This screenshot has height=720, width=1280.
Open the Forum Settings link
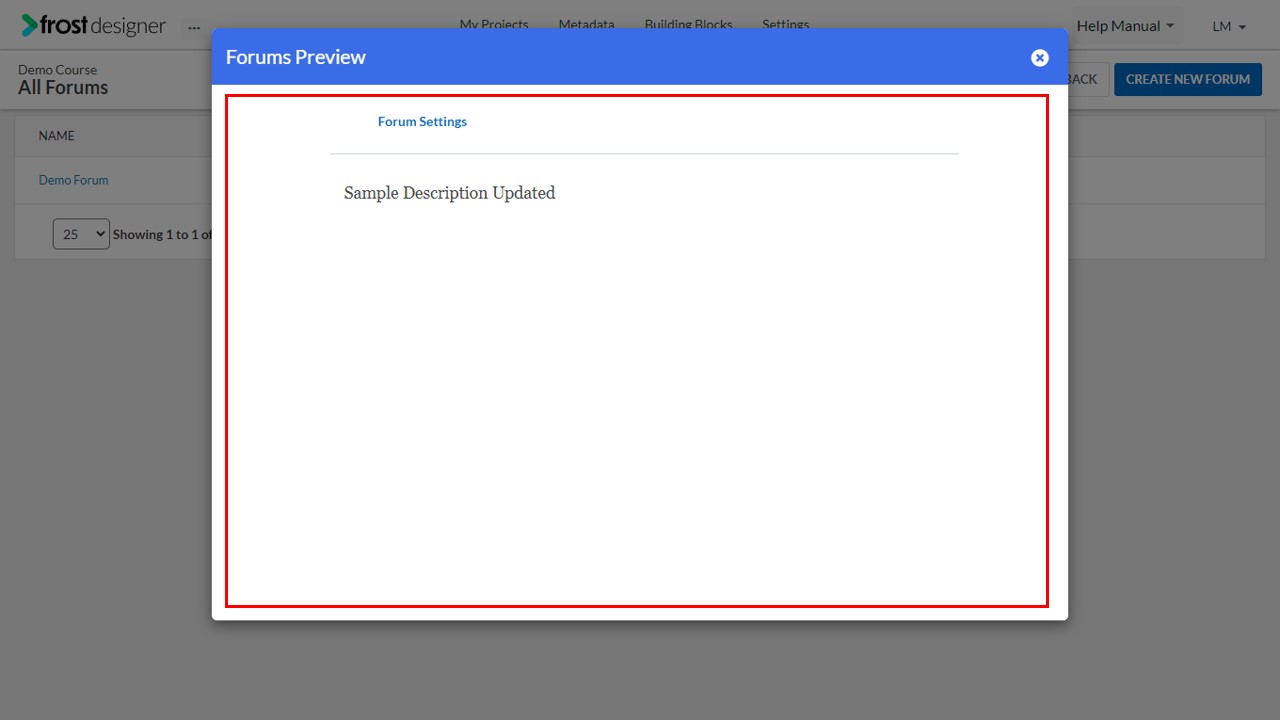coord(422,121)
